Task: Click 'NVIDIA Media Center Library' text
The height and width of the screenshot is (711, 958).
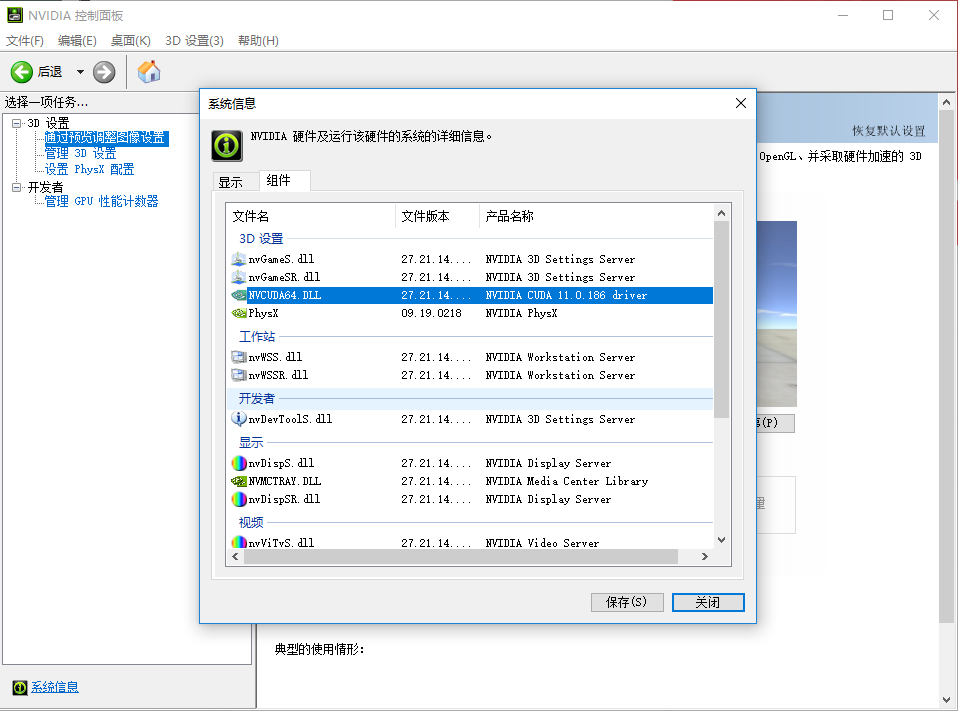Action: click(566, 481)
